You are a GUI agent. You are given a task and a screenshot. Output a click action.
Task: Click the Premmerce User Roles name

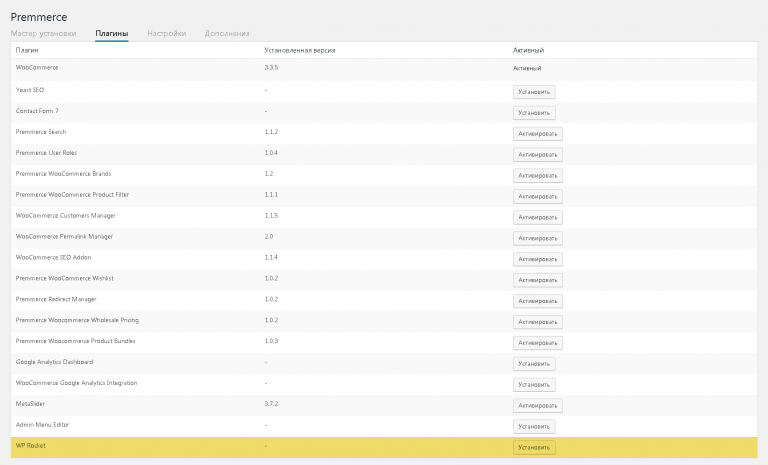(x=46, y=153)
